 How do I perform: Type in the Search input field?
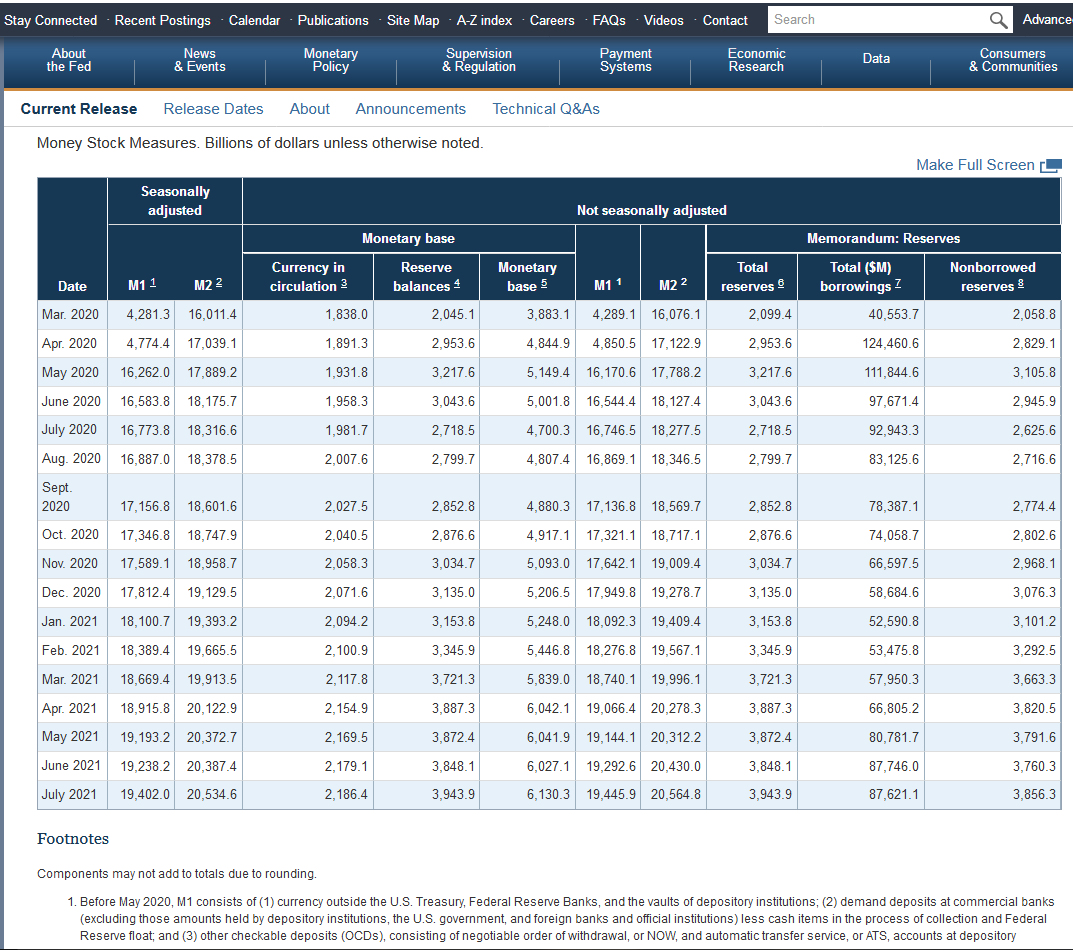(x=876, y=20)
